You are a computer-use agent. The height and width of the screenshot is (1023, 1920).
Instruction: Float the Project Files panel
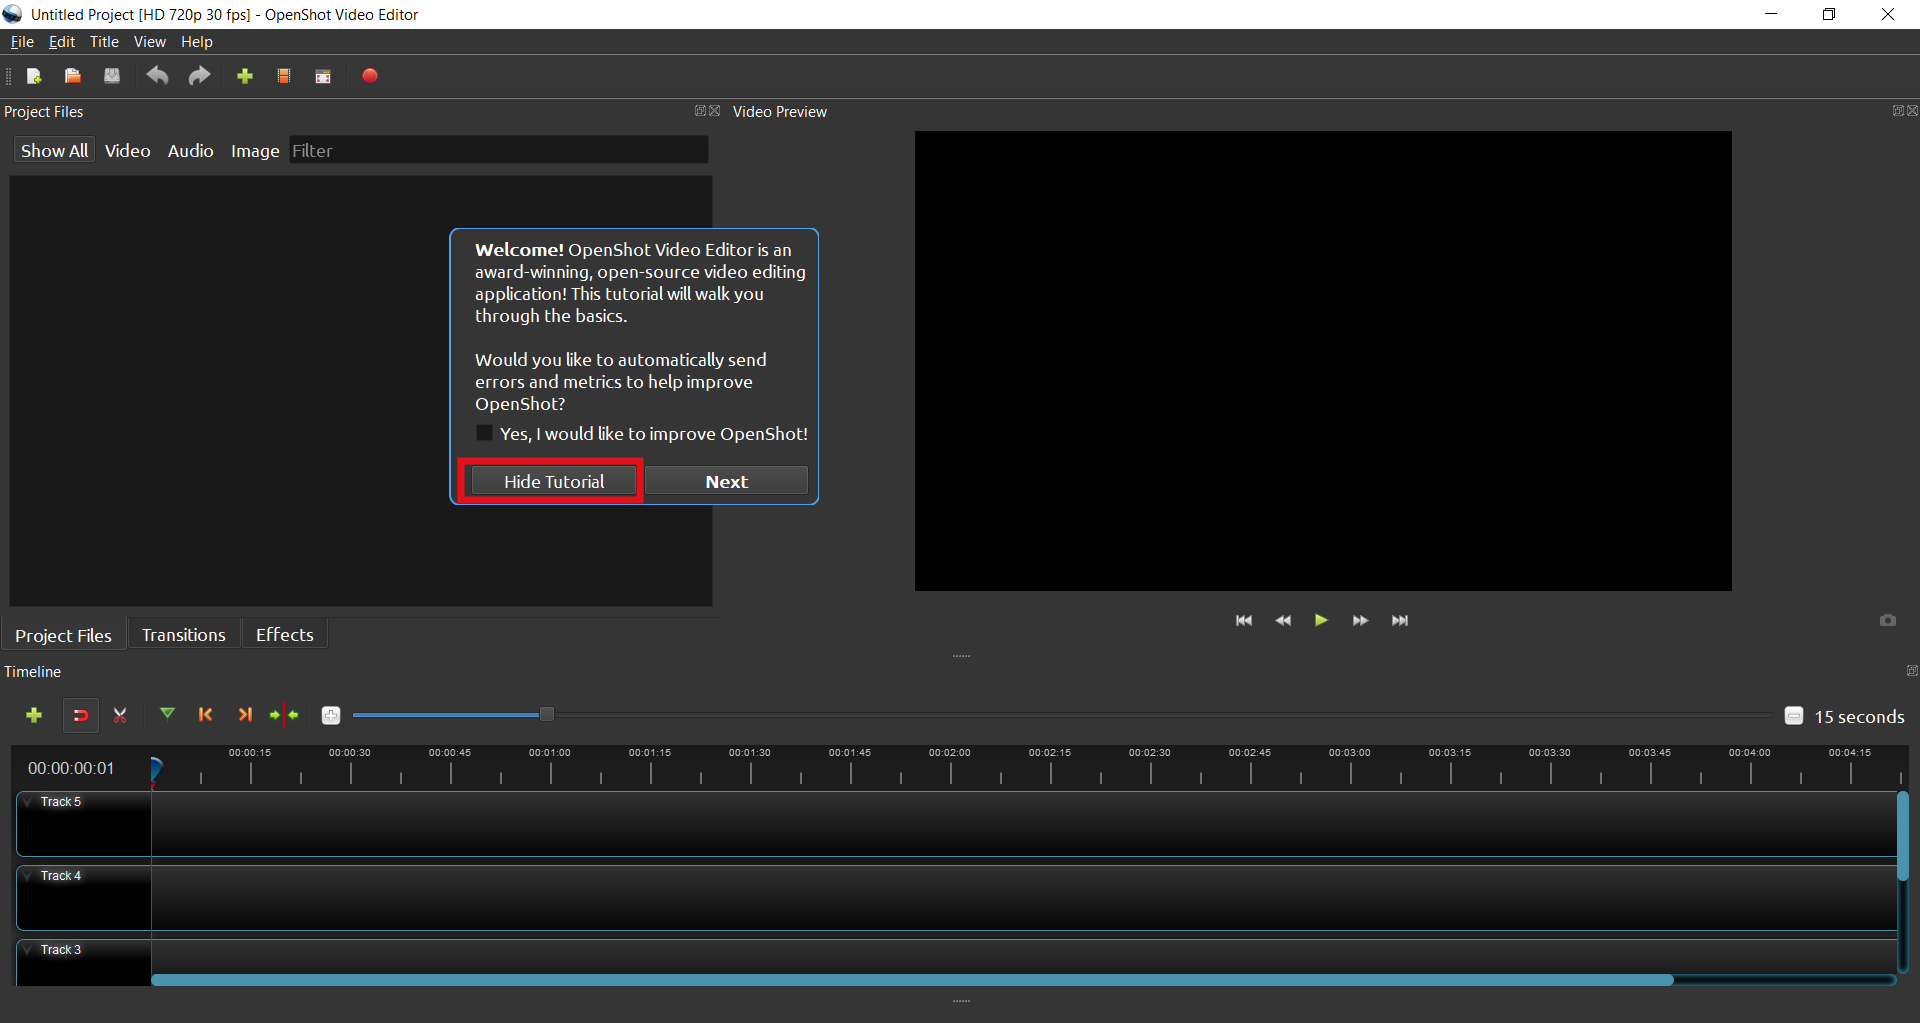point(700,111)
